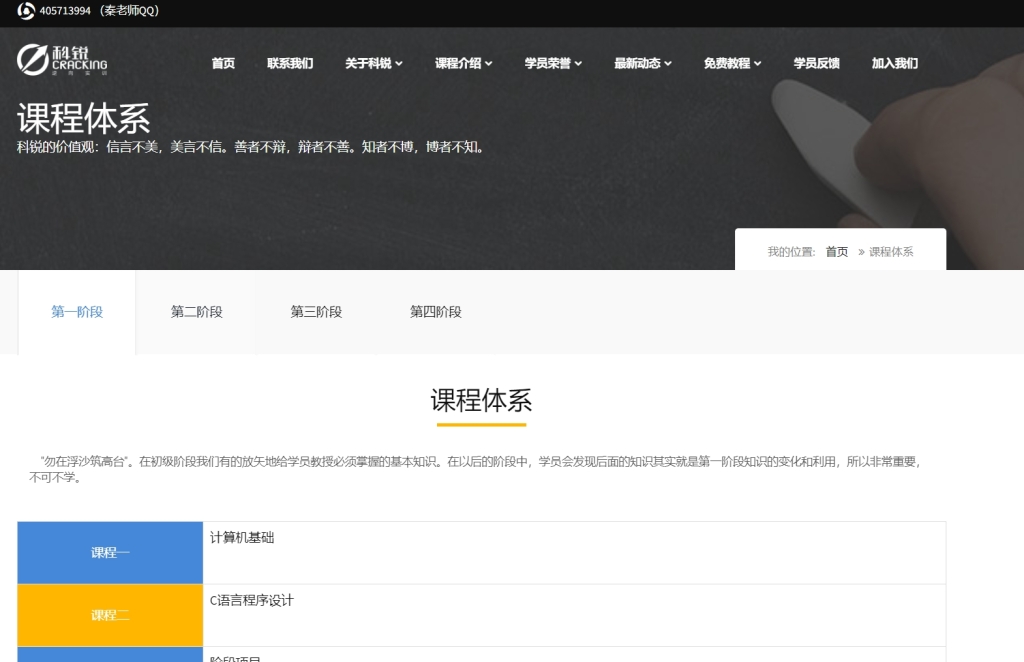1024x662 pixels.
Task: Click the 加入我们 navigation item
Action: 894,63
